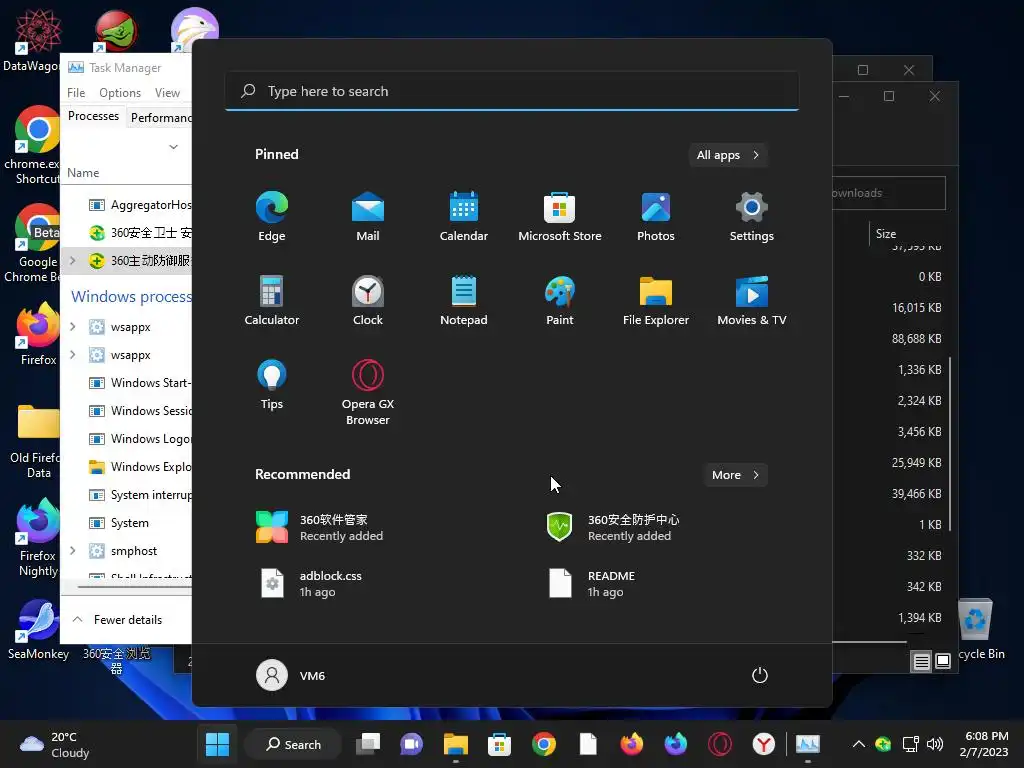This screenshot has height=768, width=1024.
Task: Click the Size column header in Explorer window
Action: [x=886, y=234]
